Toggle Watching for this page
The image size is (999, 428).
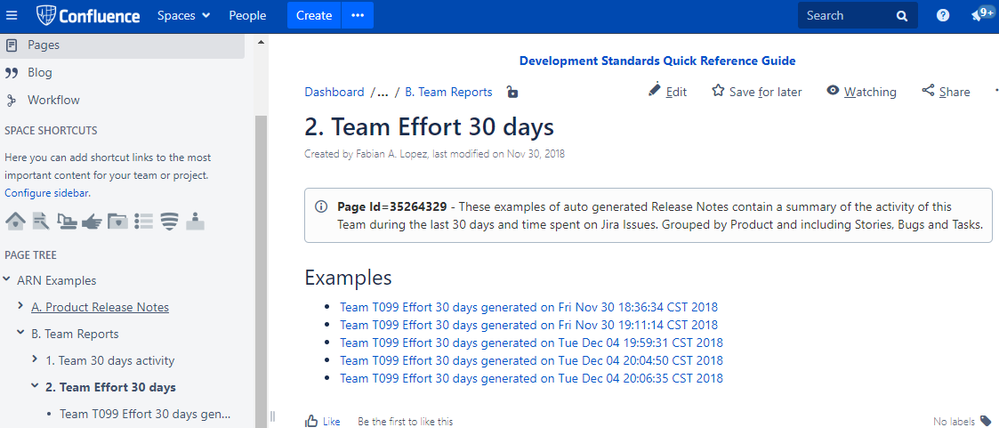point(861,92)
